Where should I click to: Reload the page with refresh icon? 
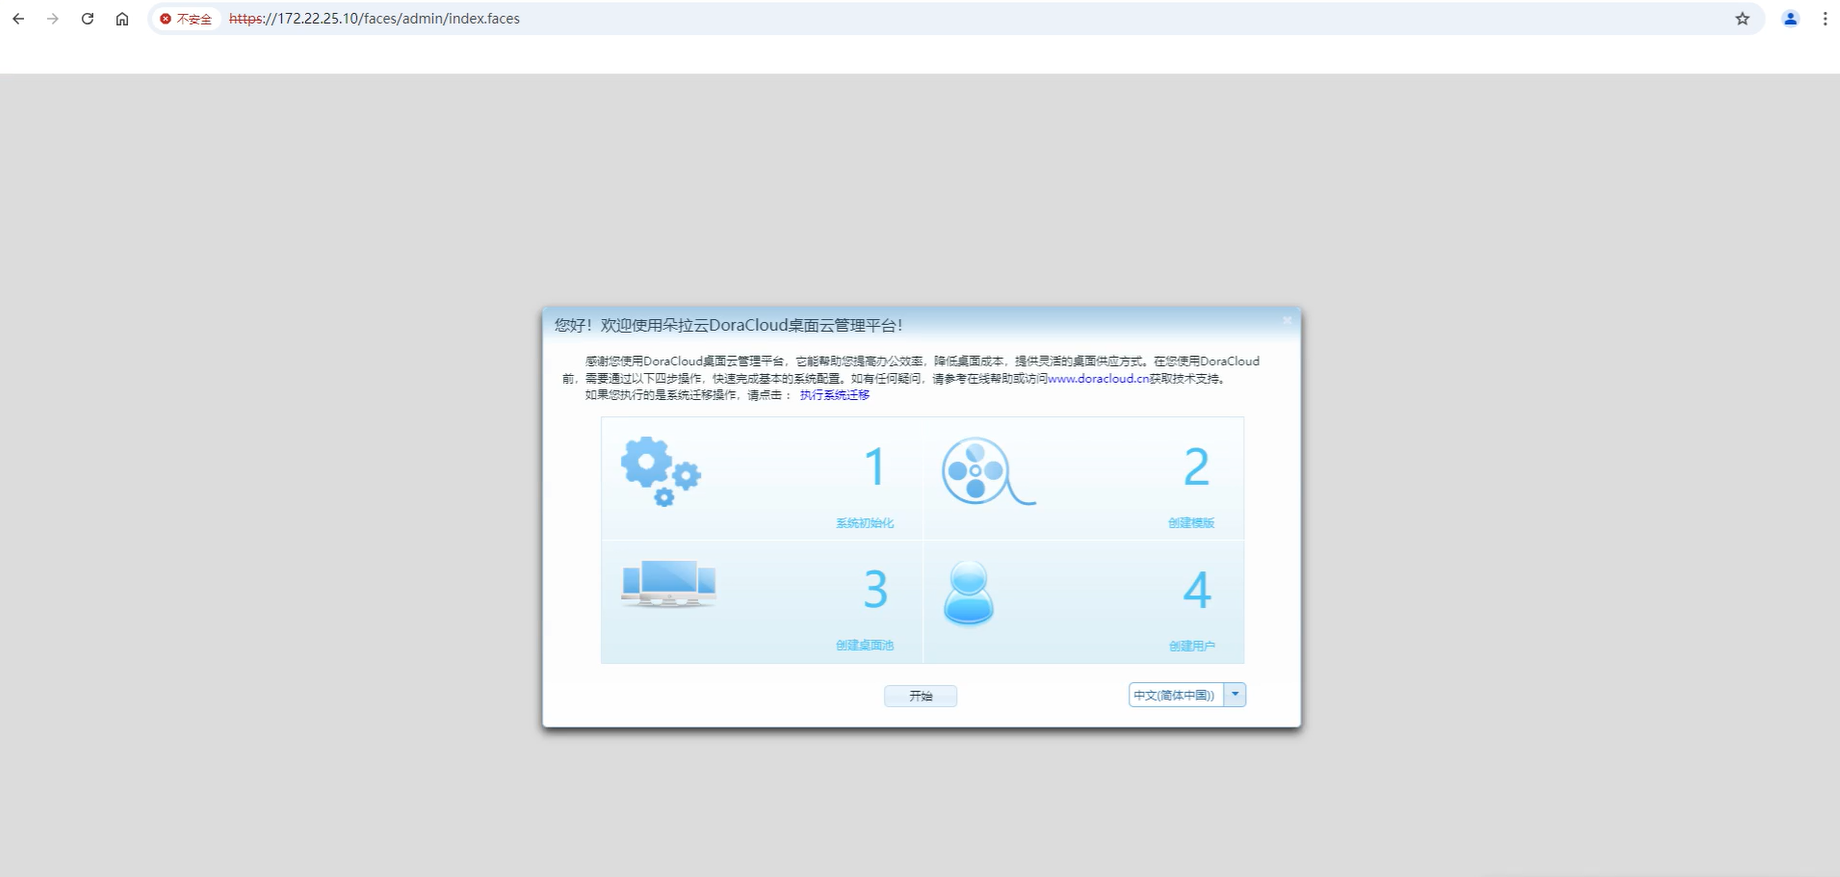pyautogui.click(x=88, y=19)
